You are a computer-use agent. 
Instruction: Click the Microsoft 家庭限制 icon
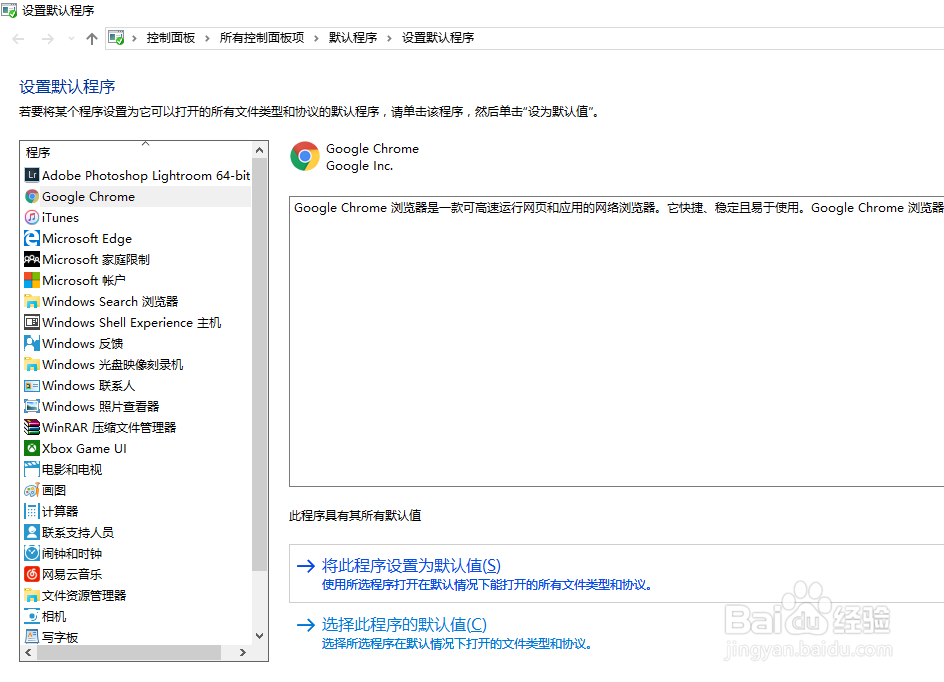pyautogui.click(x=32, y=259)
